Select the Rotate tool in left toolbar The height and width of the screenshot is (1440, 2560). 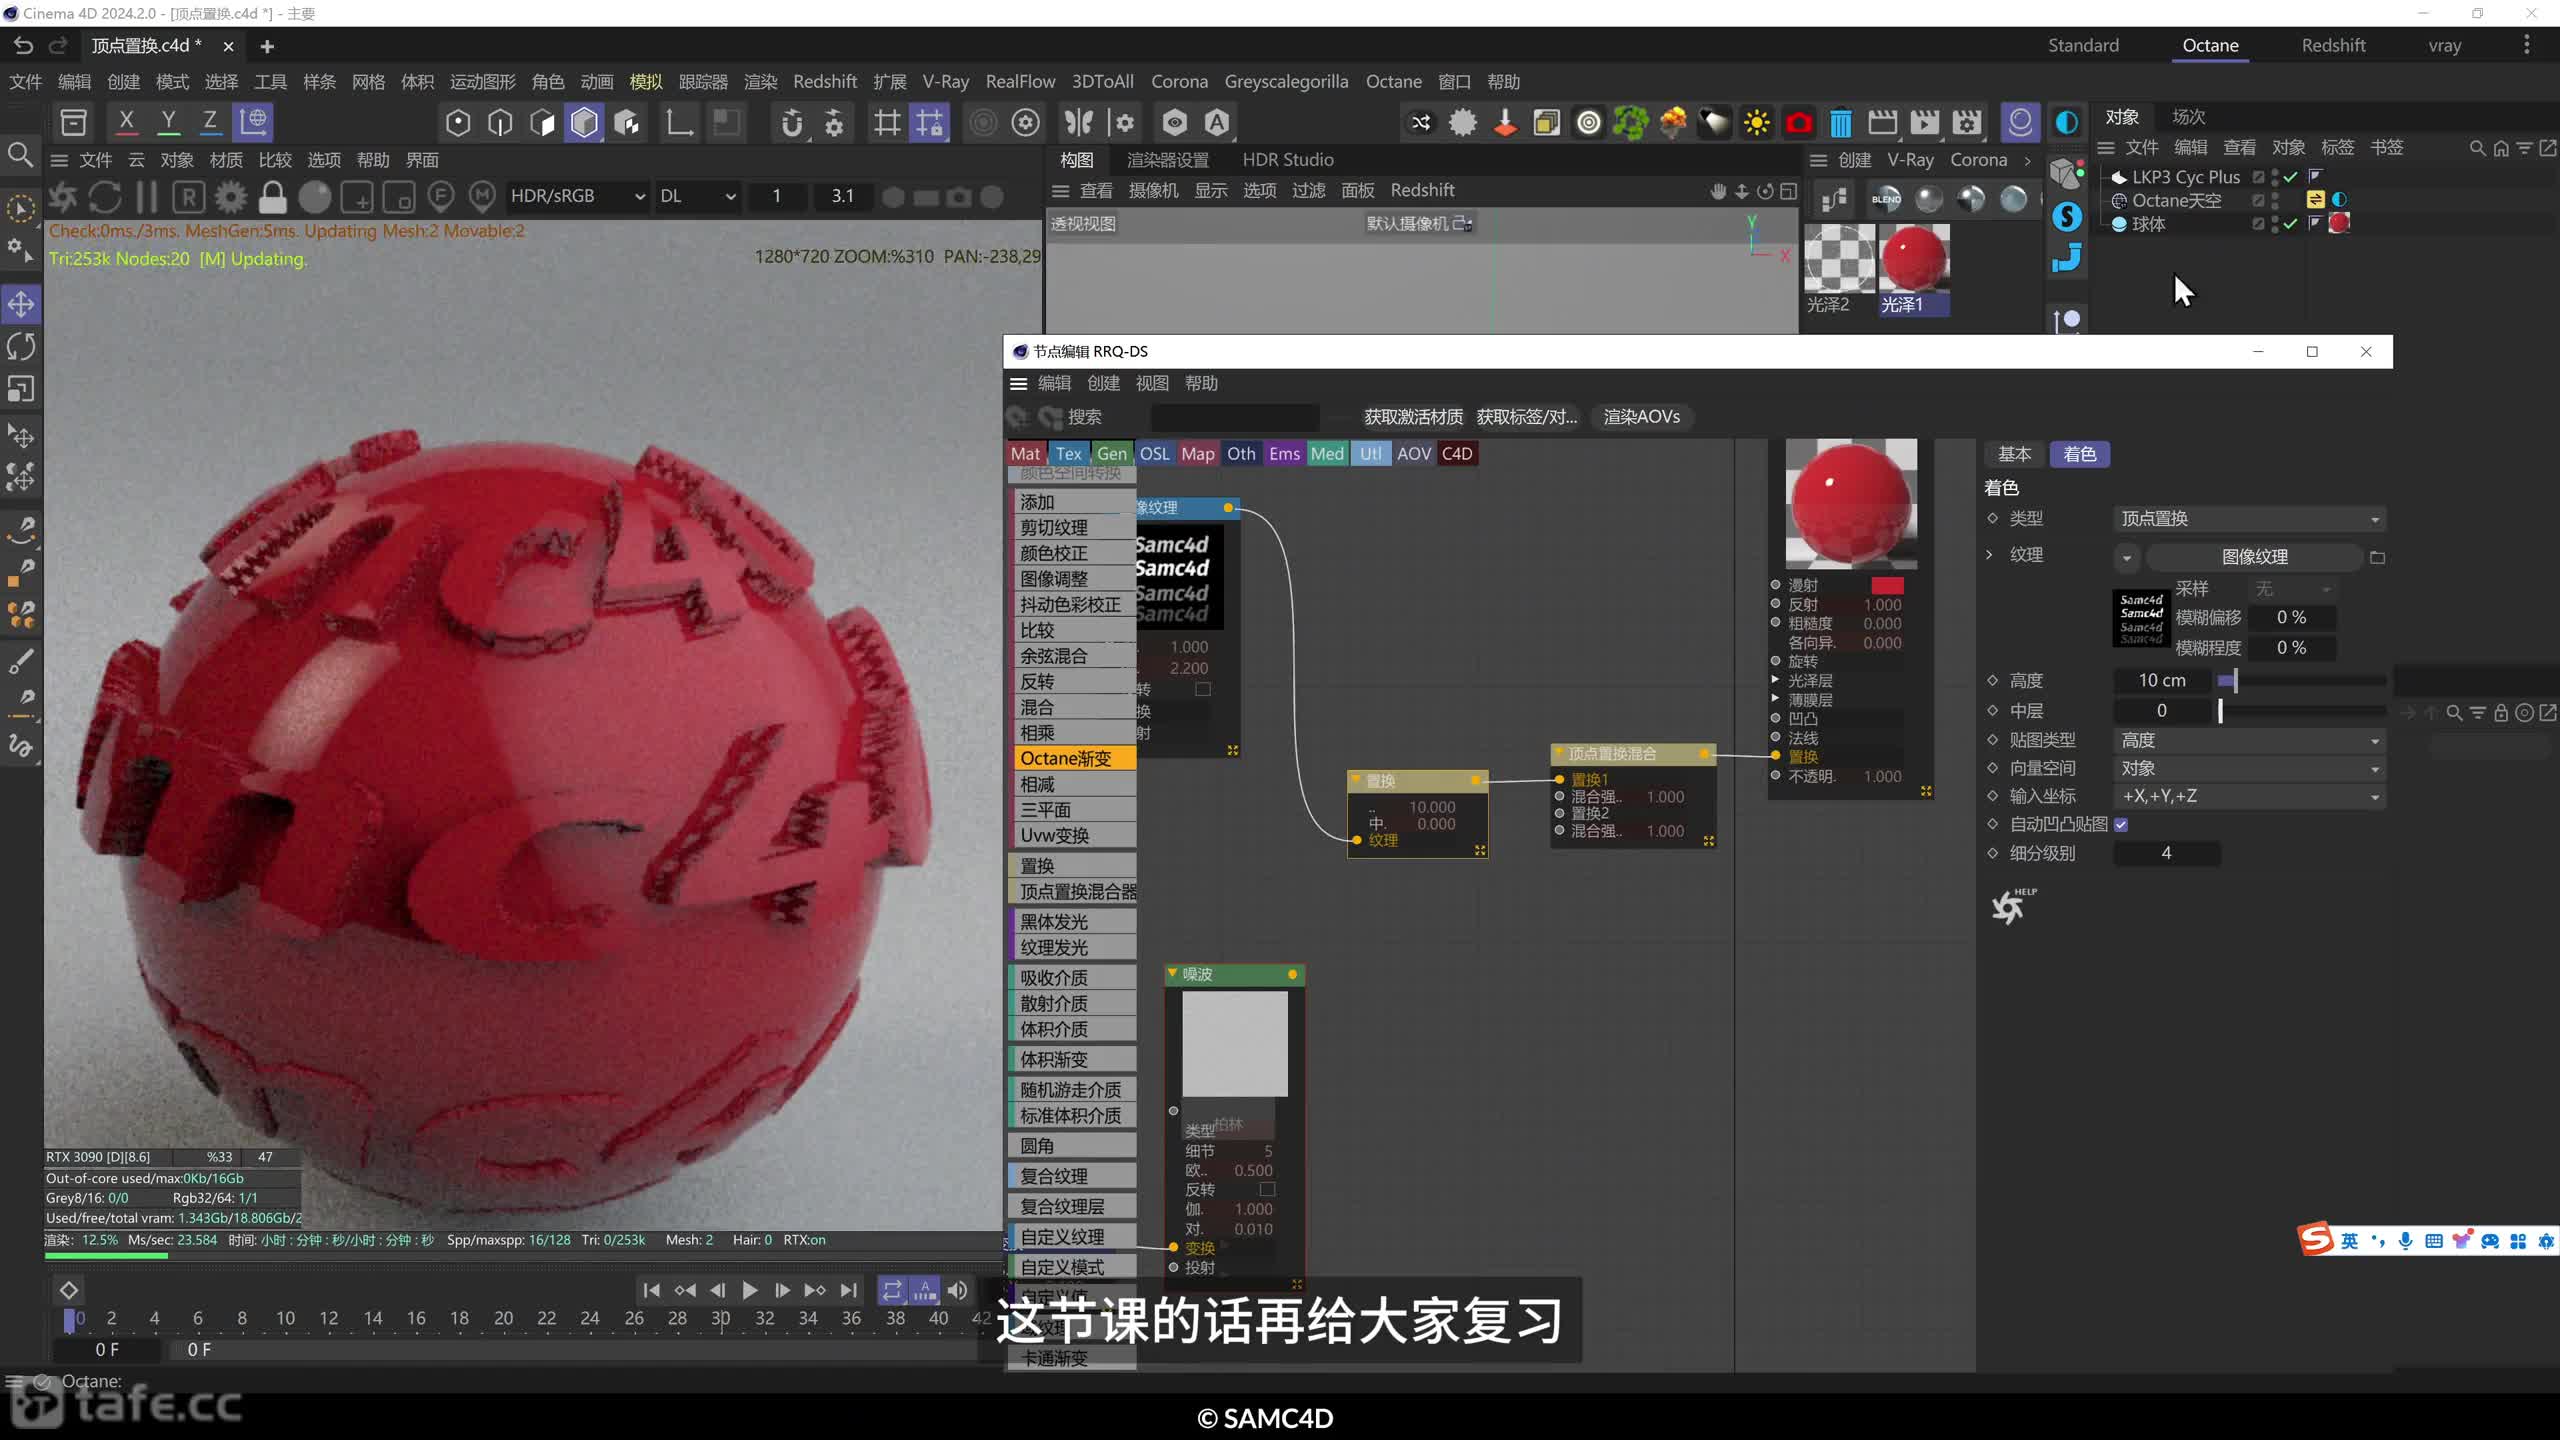coord(21,347)
